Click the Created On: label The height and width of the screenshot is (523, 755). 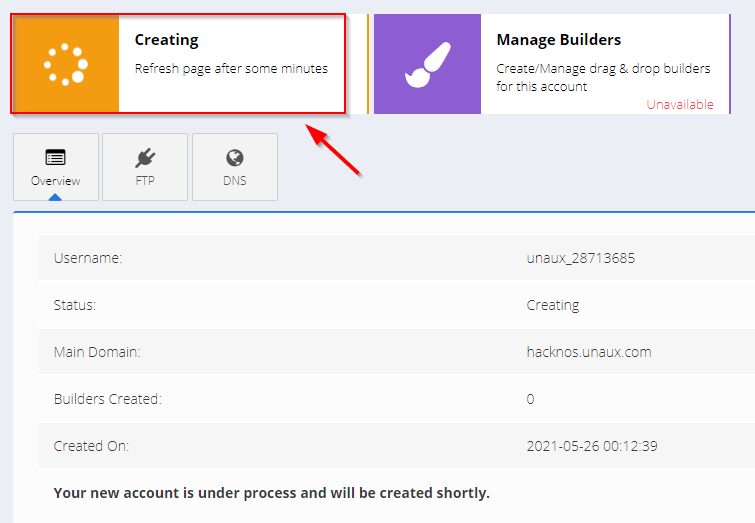point(91,446)
